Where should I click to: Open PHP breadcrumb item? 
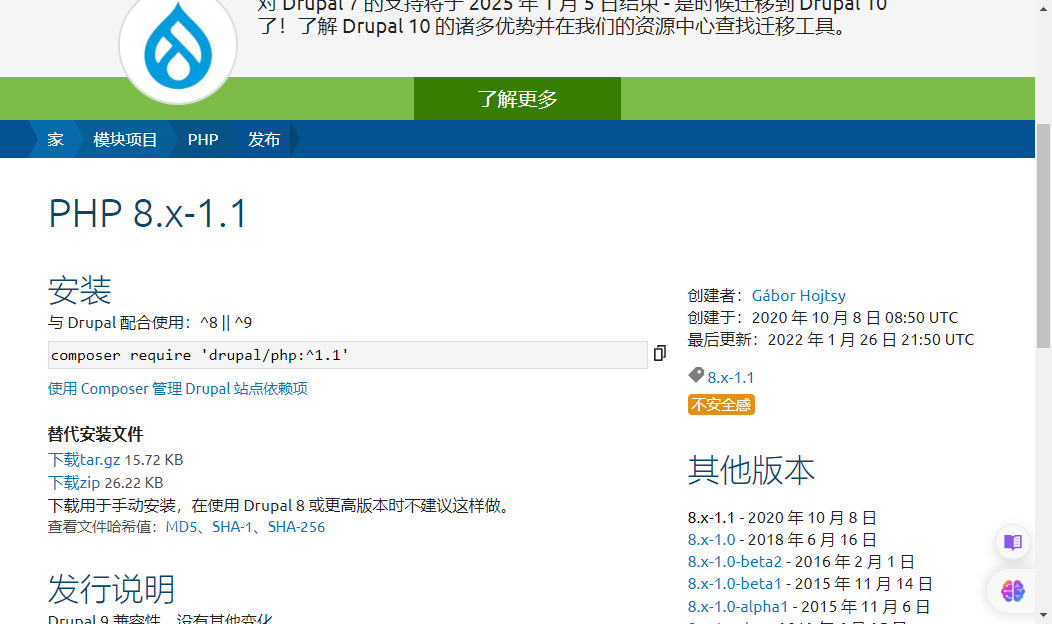click(203, 140)
